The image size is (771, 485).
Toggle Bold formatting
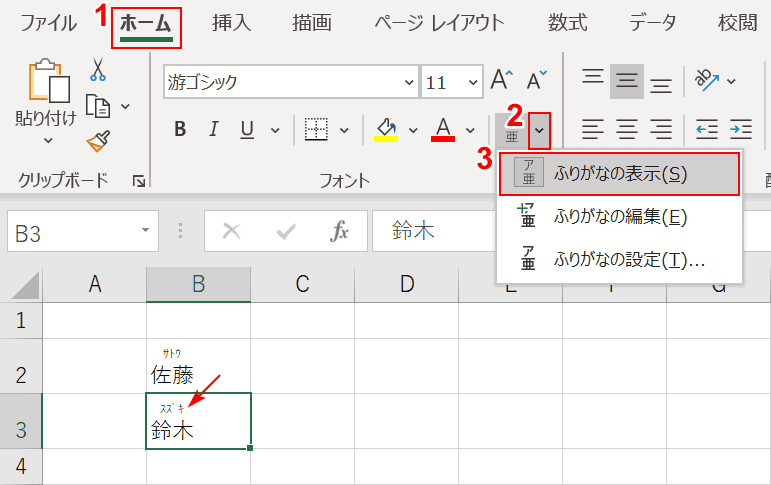180,129
